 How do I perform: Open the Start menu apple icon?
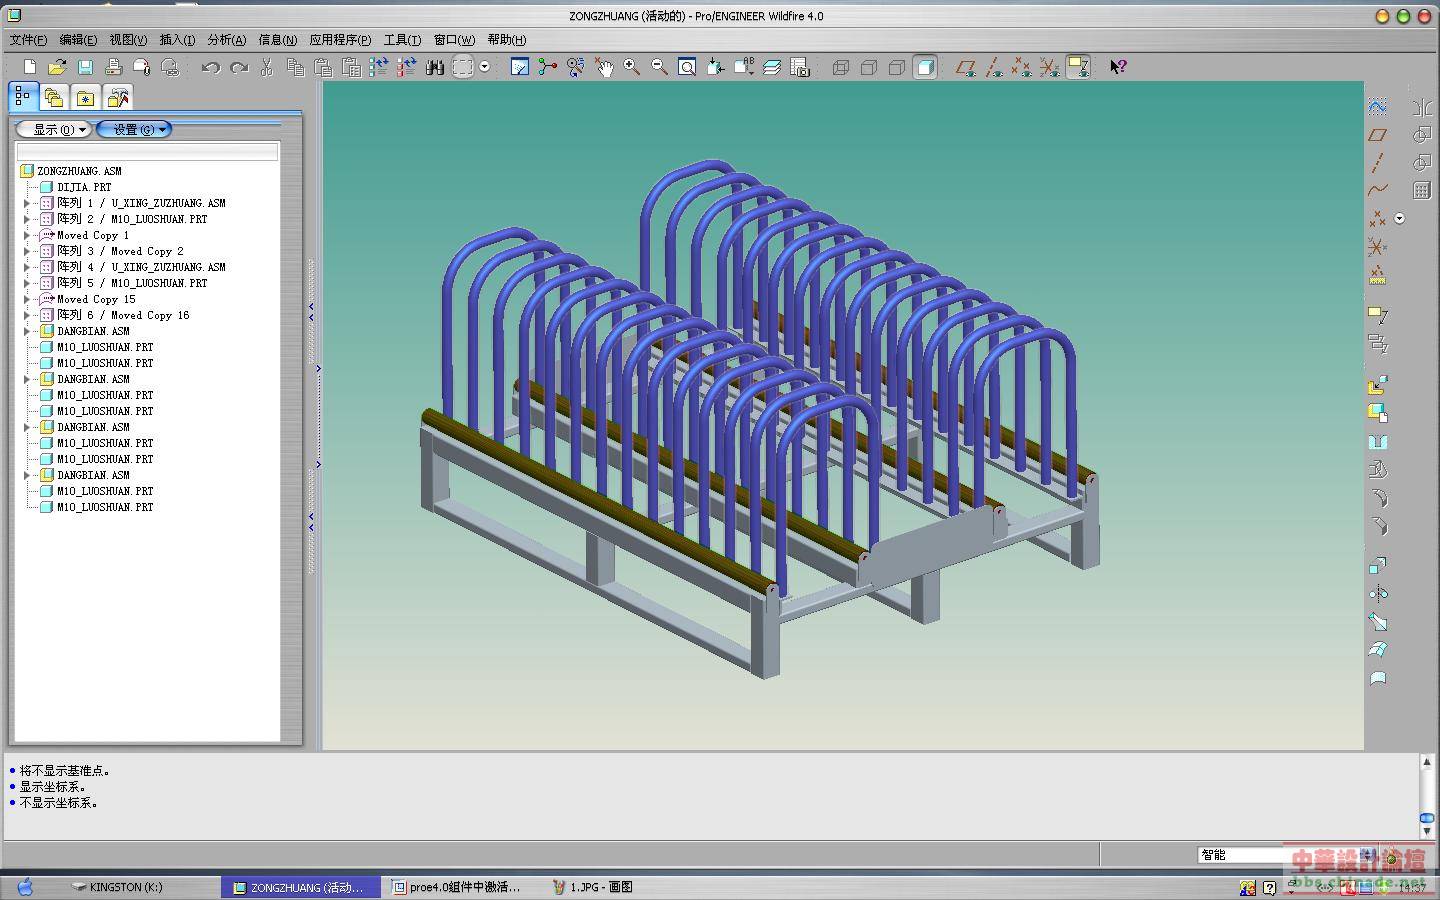[x=25, y=887]
